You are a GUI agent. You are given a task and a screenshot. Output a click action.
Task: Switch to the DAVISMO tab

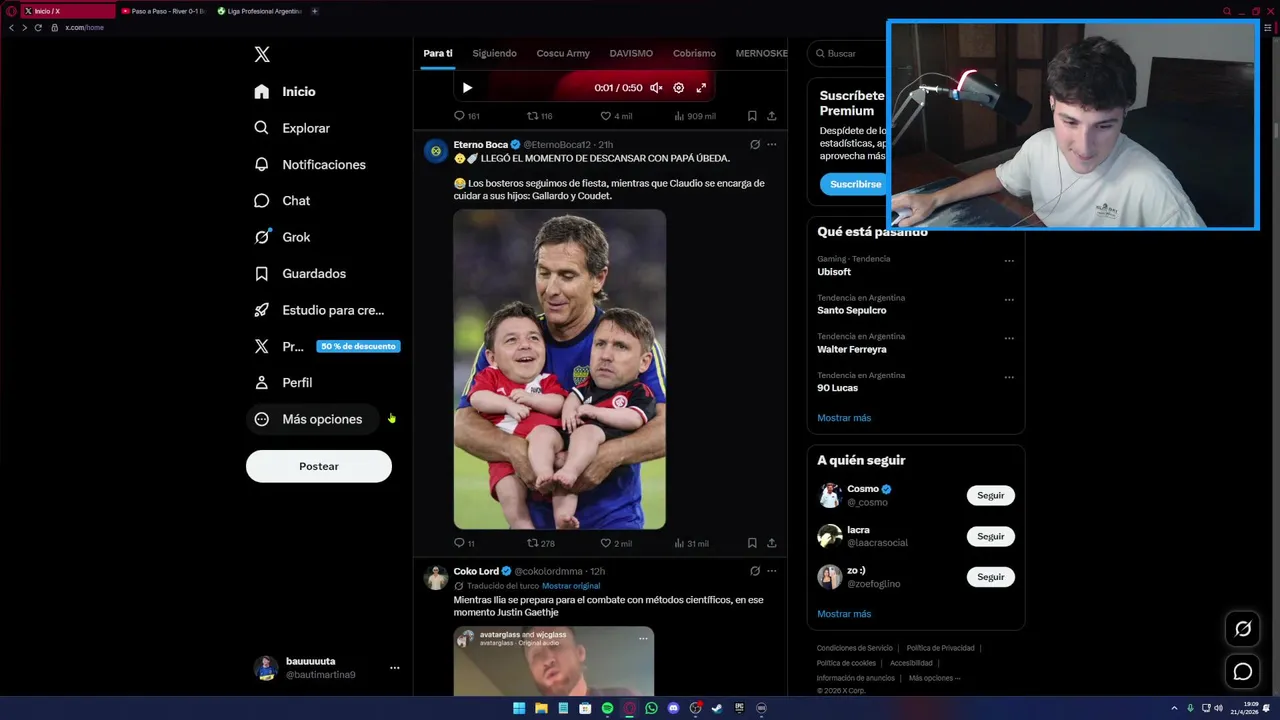631,53
